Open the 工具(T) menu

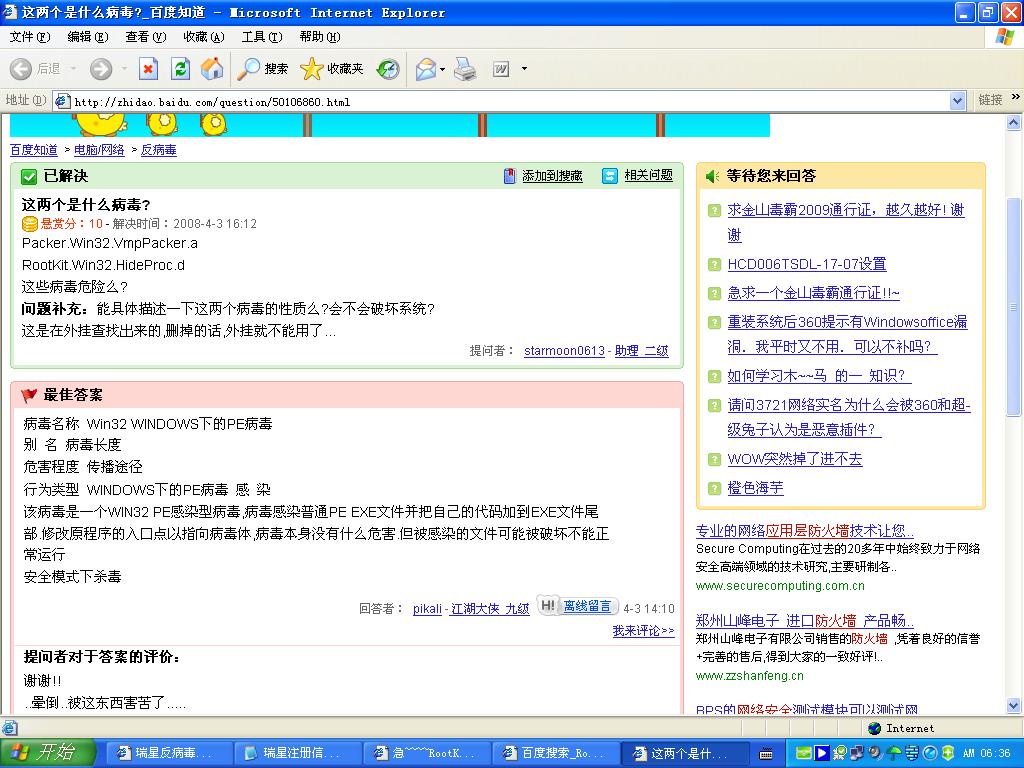[x=261, y=37]
